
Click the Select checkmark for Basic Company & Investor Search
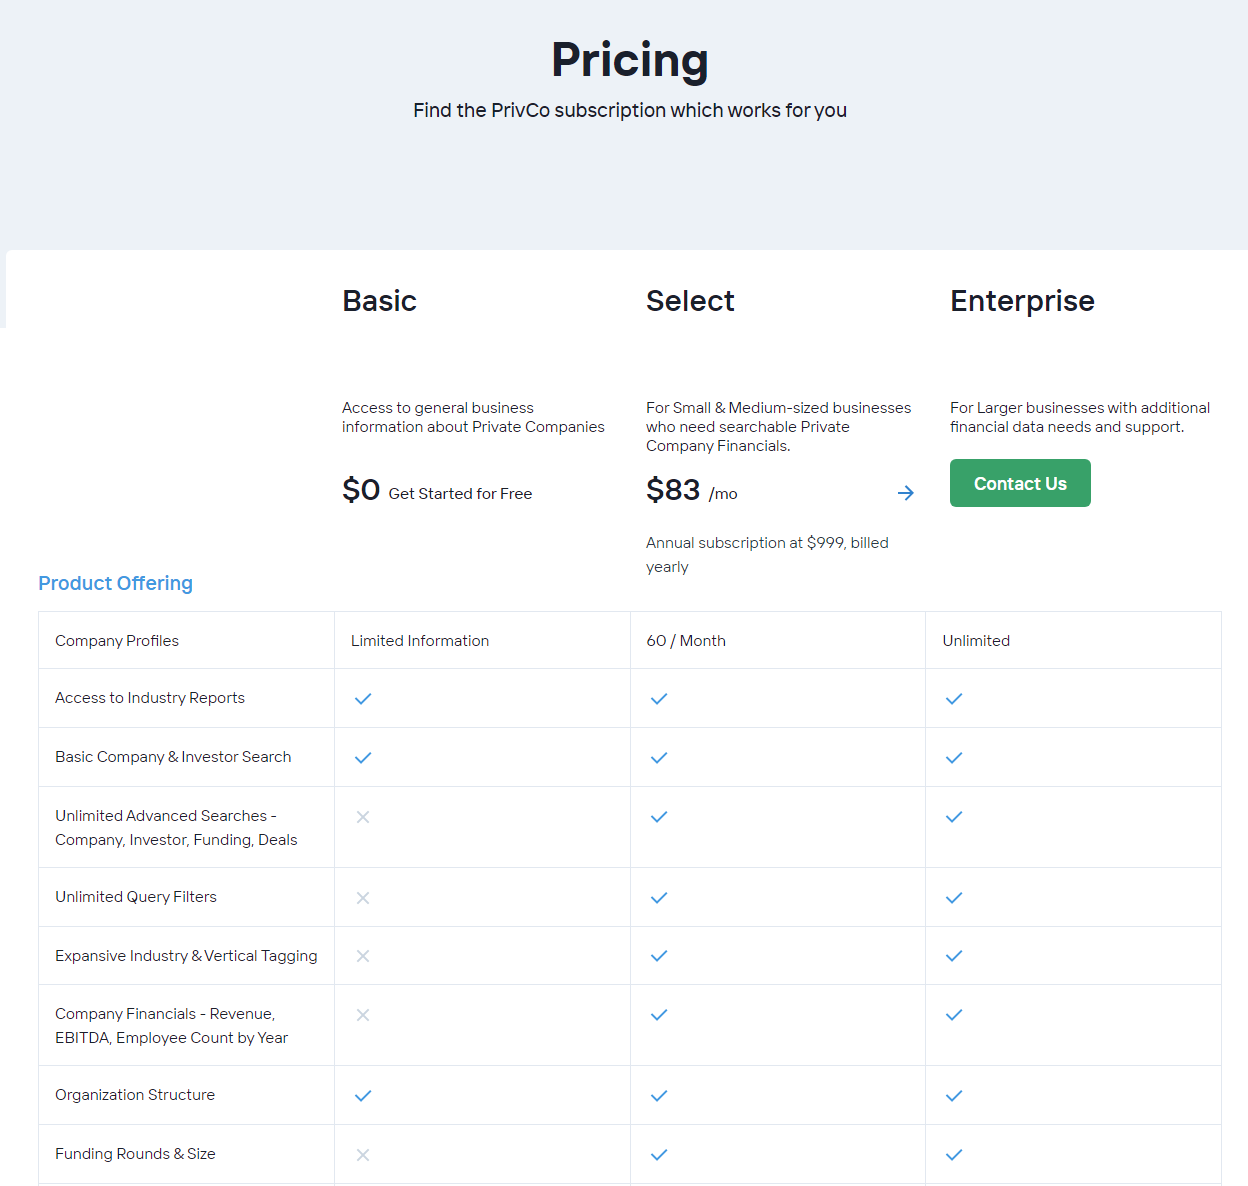(x=659, y=758)
